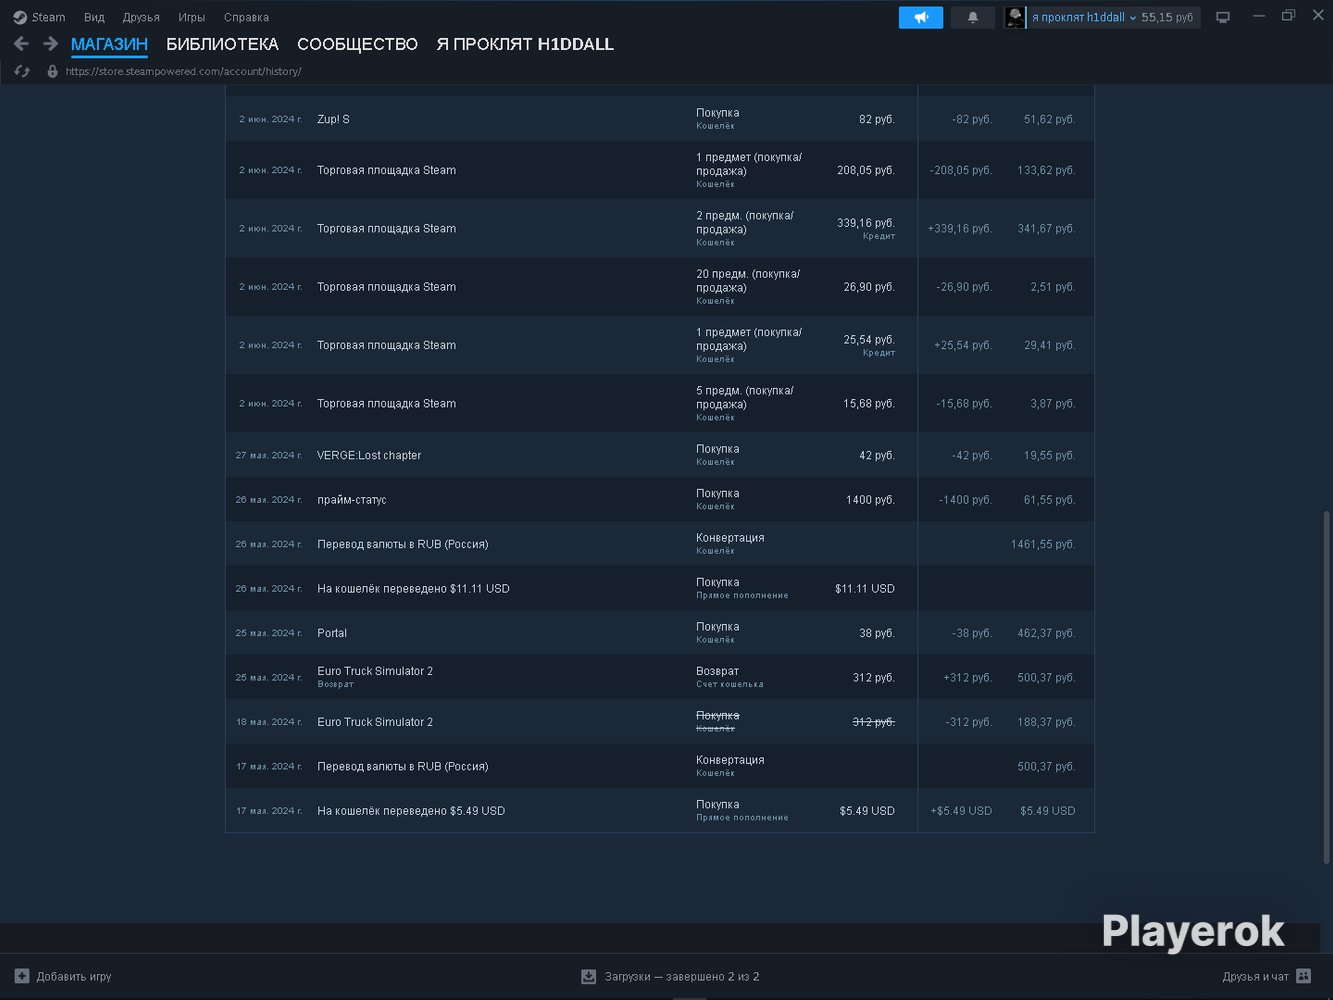This screenshot has width=1333, height=1000.
Task: Switch to the МАГАЗИН tab
Action: 109,44
